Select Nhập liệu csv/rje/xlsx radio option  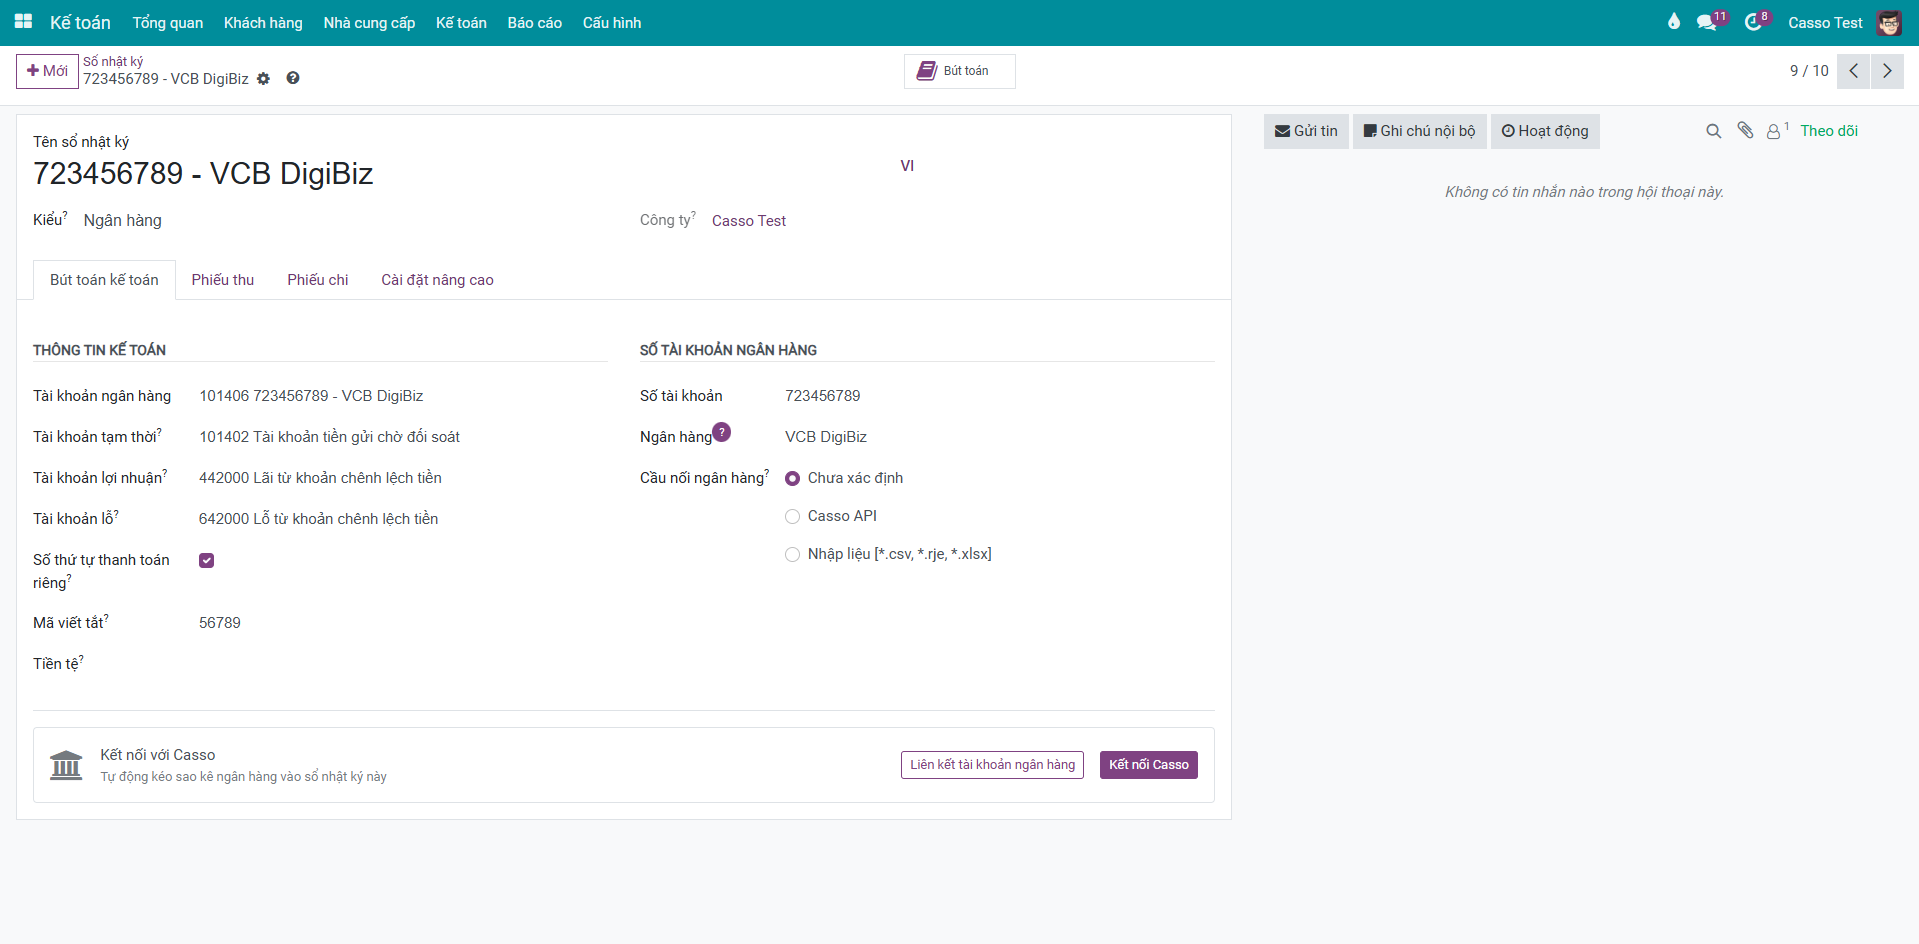click(793, 555)
